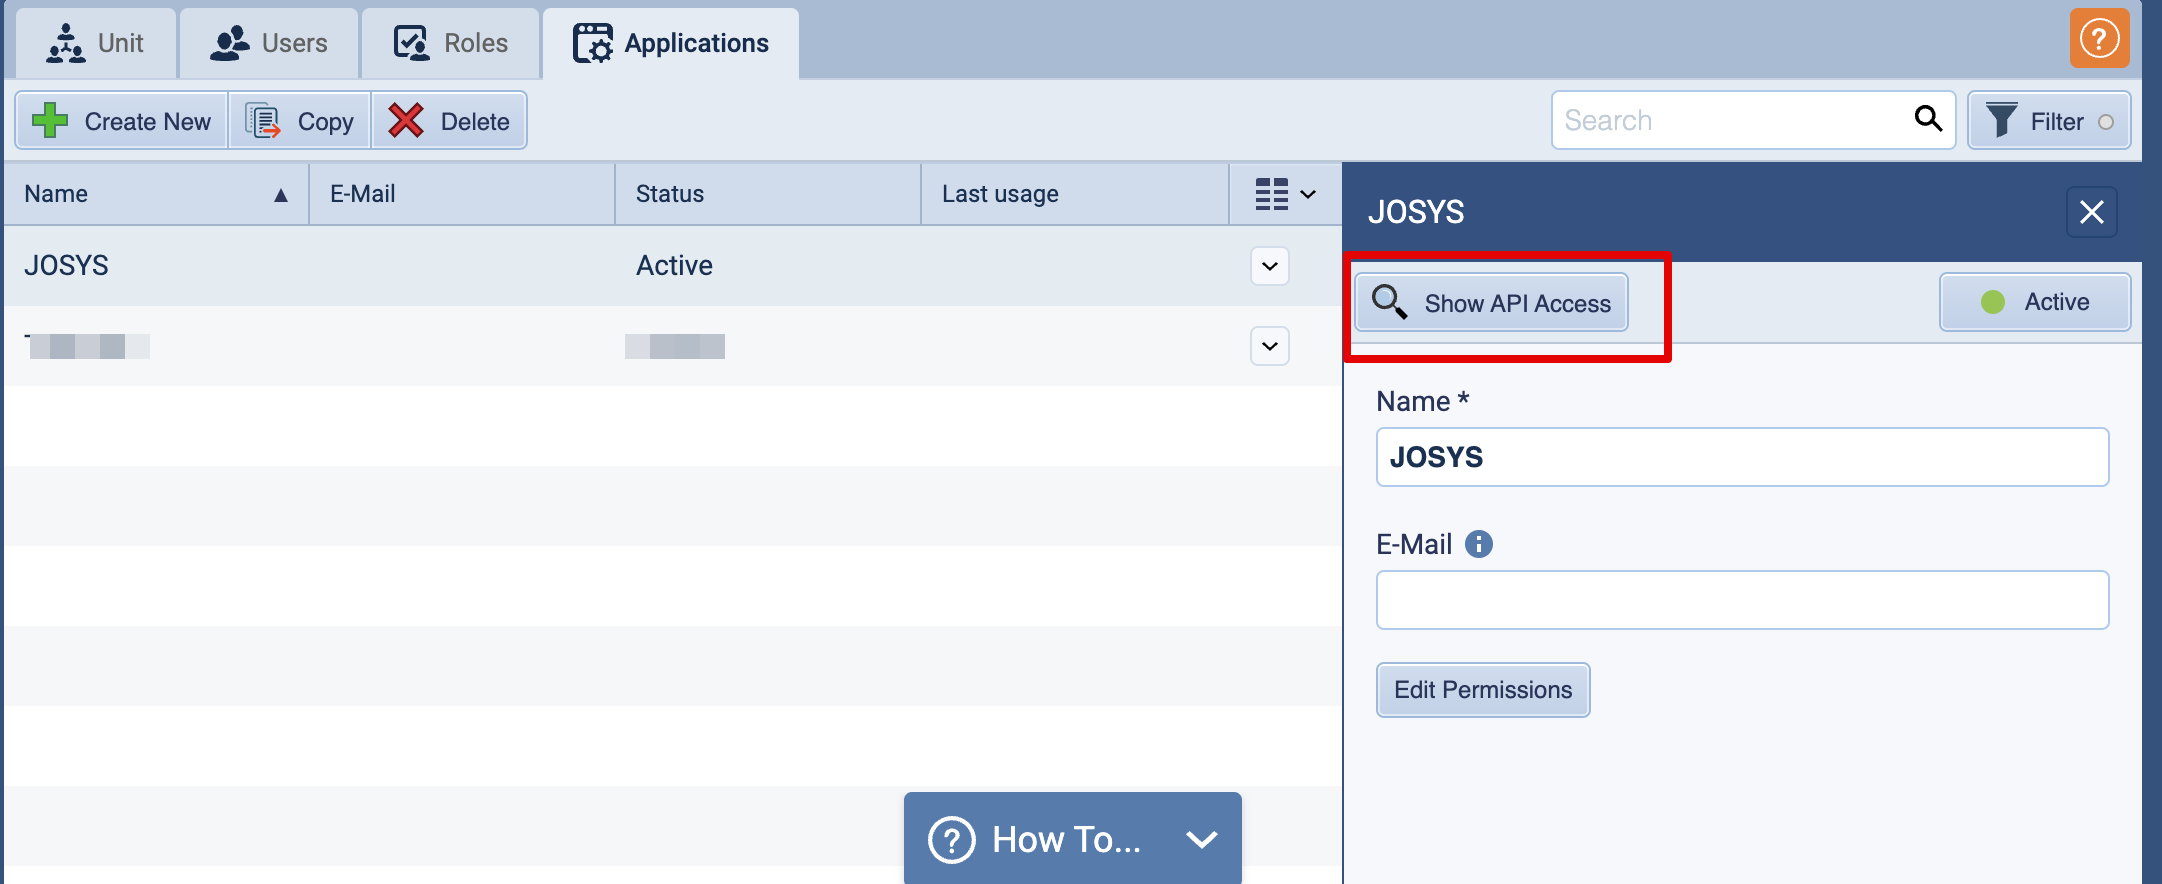Delete the selected application
2162x884 pixels.
tap(449, 121)
